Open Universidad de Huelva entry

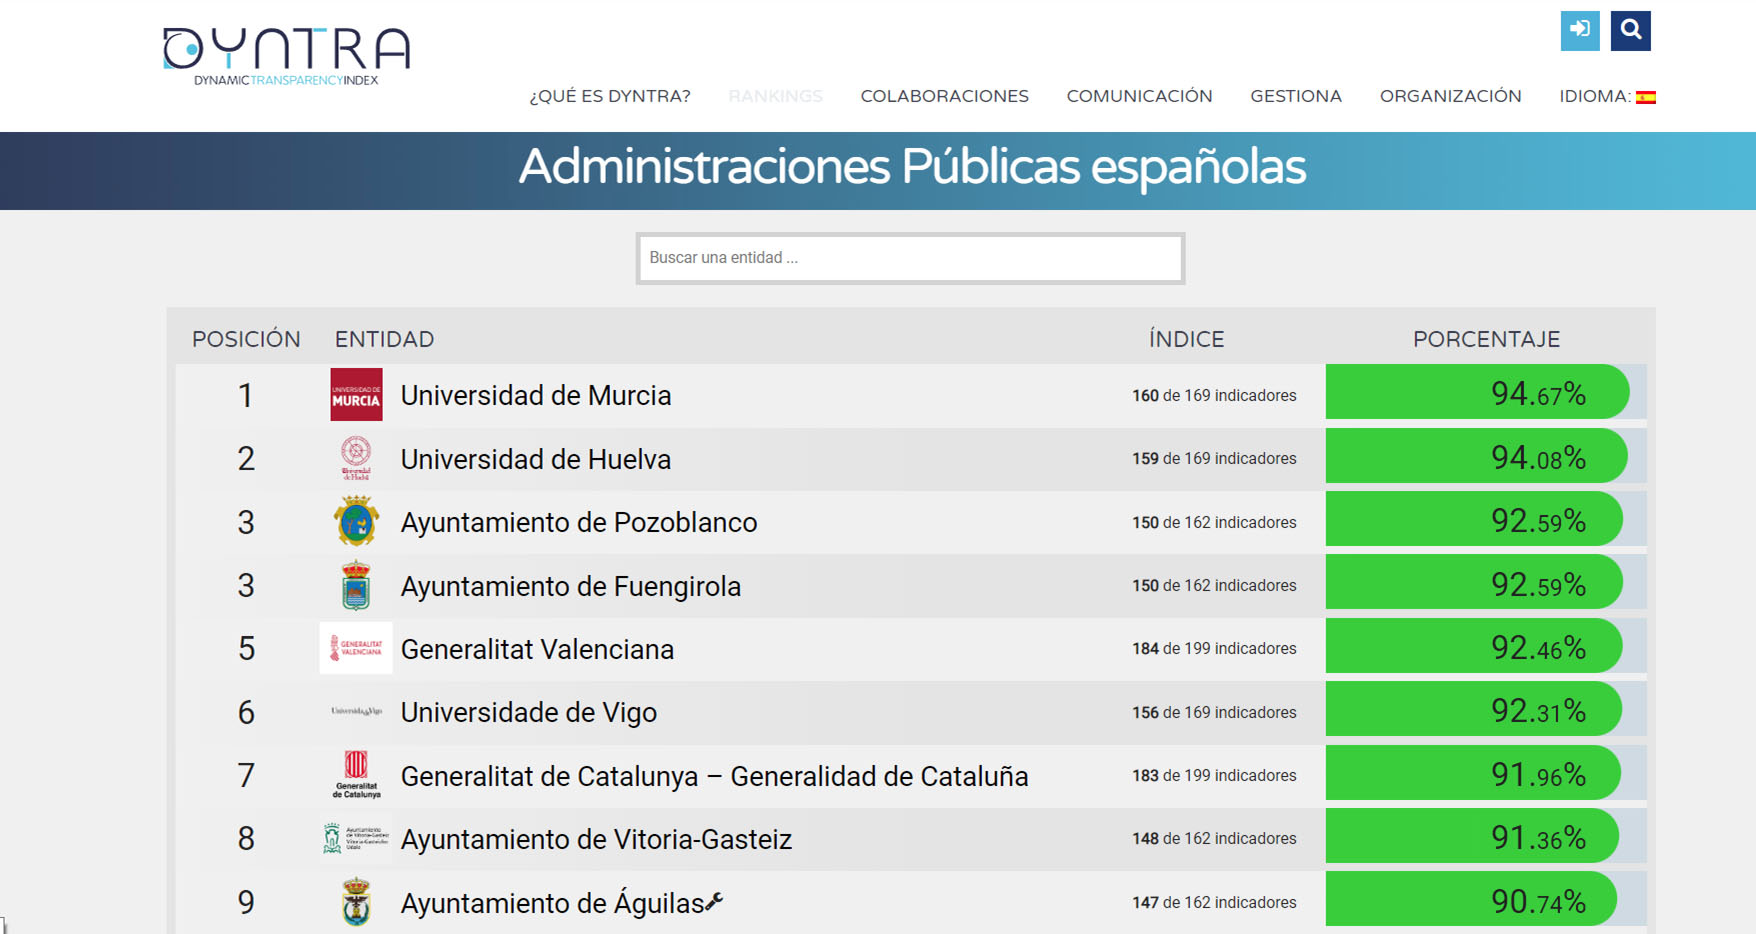tap(536, 459)
